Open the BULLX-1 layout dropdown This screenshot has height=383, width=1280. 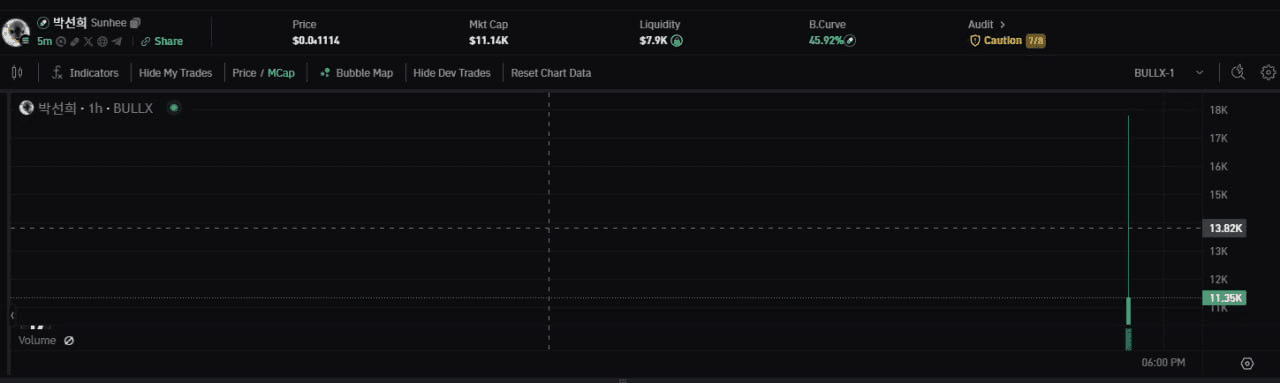[1168, 73]
